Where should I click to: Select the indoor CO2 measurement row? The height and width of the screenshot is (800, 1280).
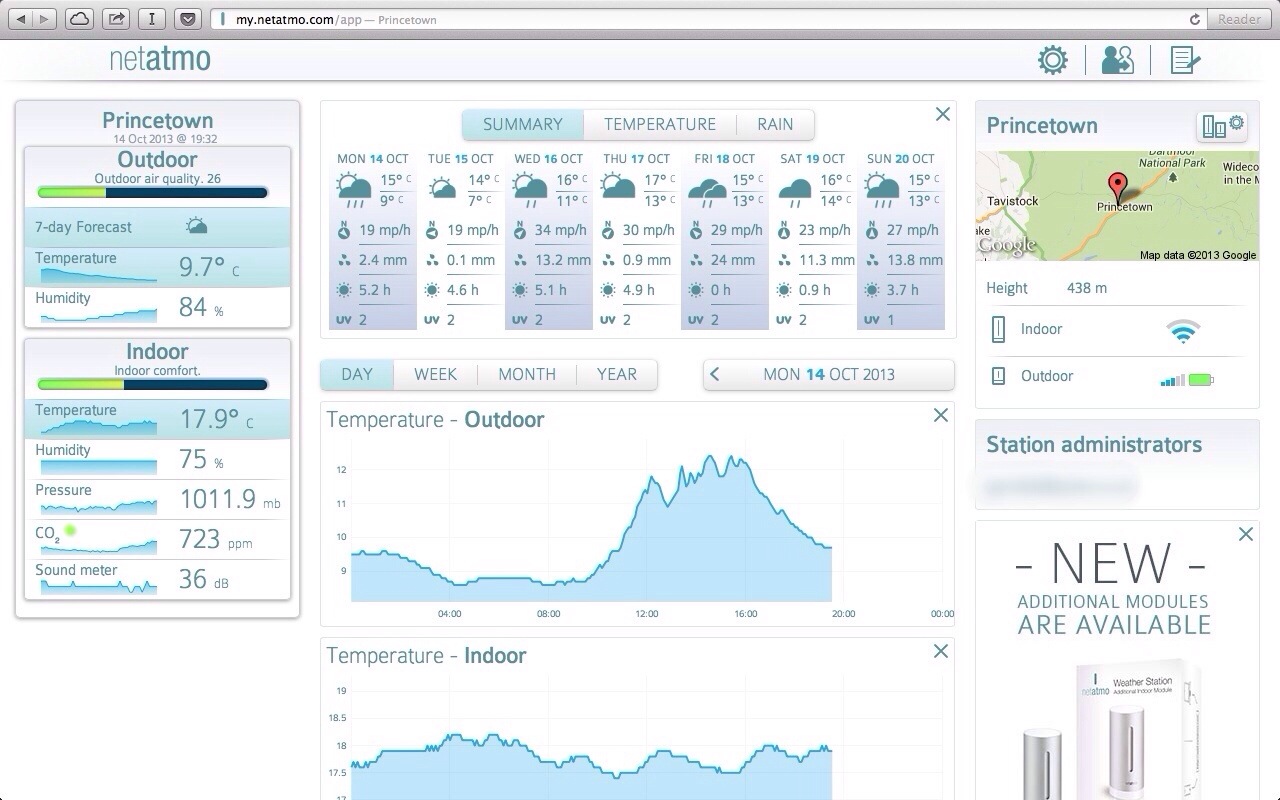click(157, 539)
